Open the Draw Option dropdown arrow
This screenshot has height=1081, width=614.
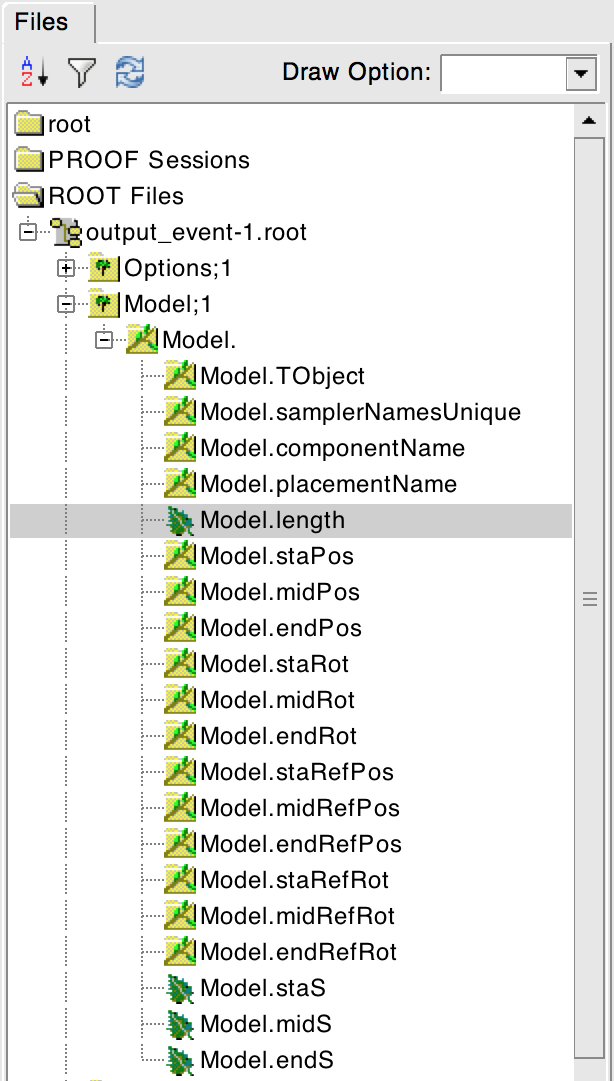(x=581, y=72)
